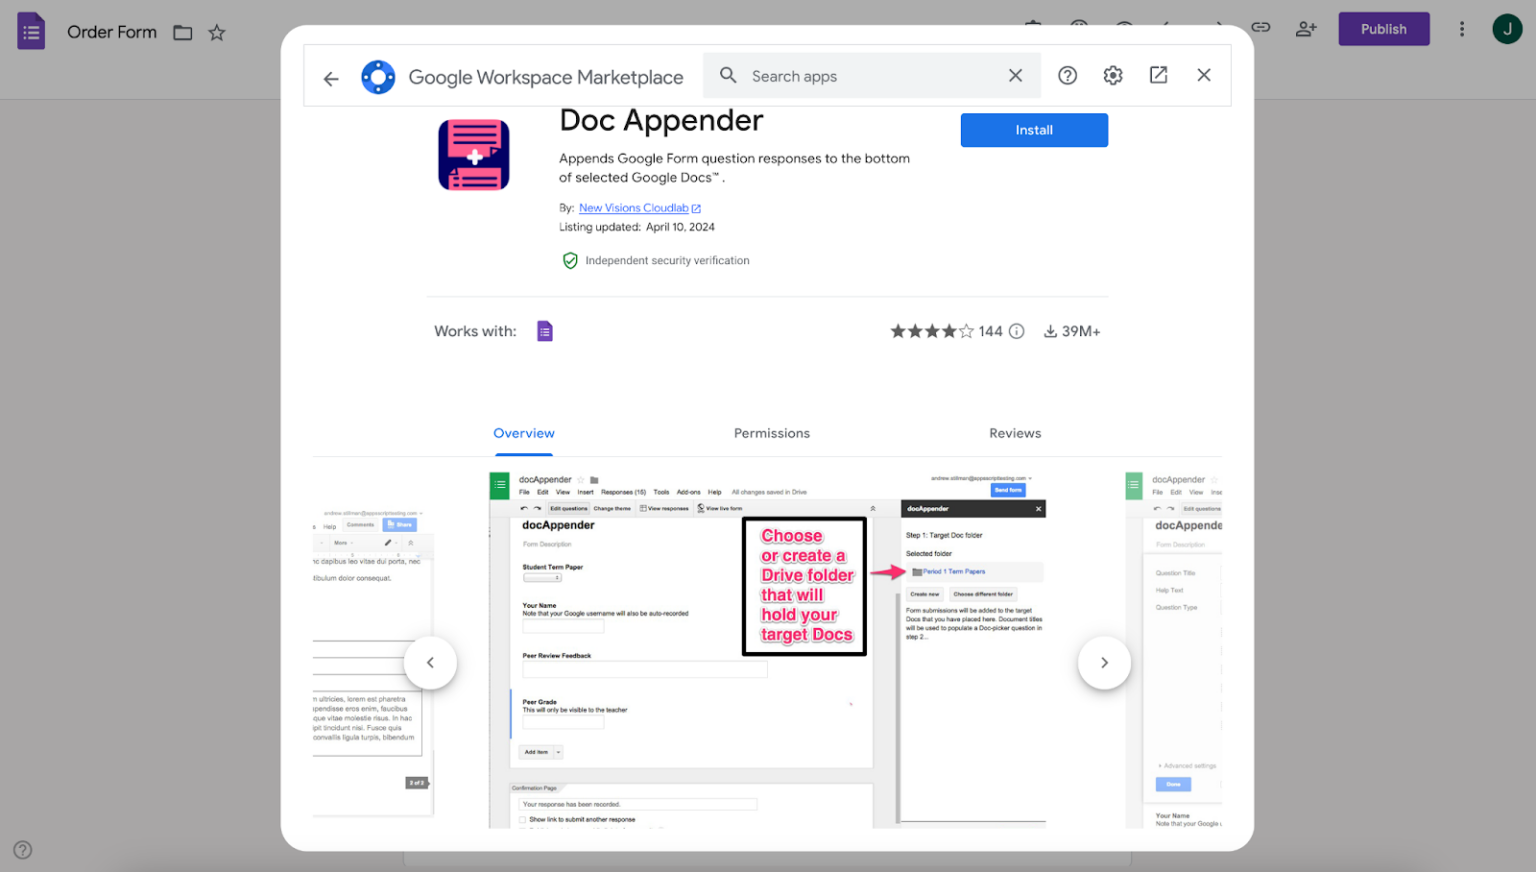Star the Order Form as favorite
1536x872 pixels.
(x=217, y=32)
